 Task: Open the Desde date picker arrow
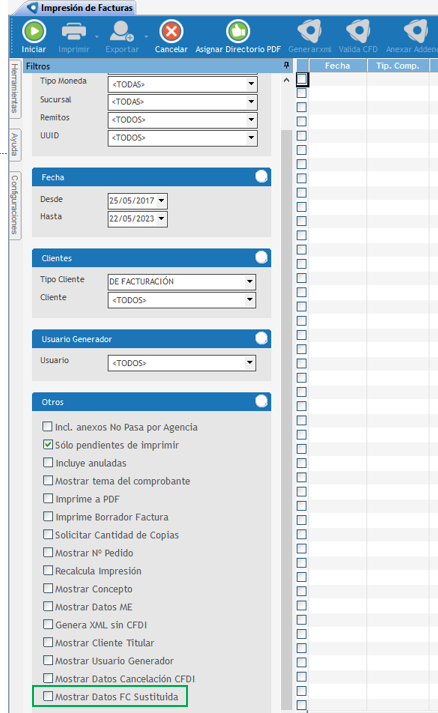(x=161, y=201)
